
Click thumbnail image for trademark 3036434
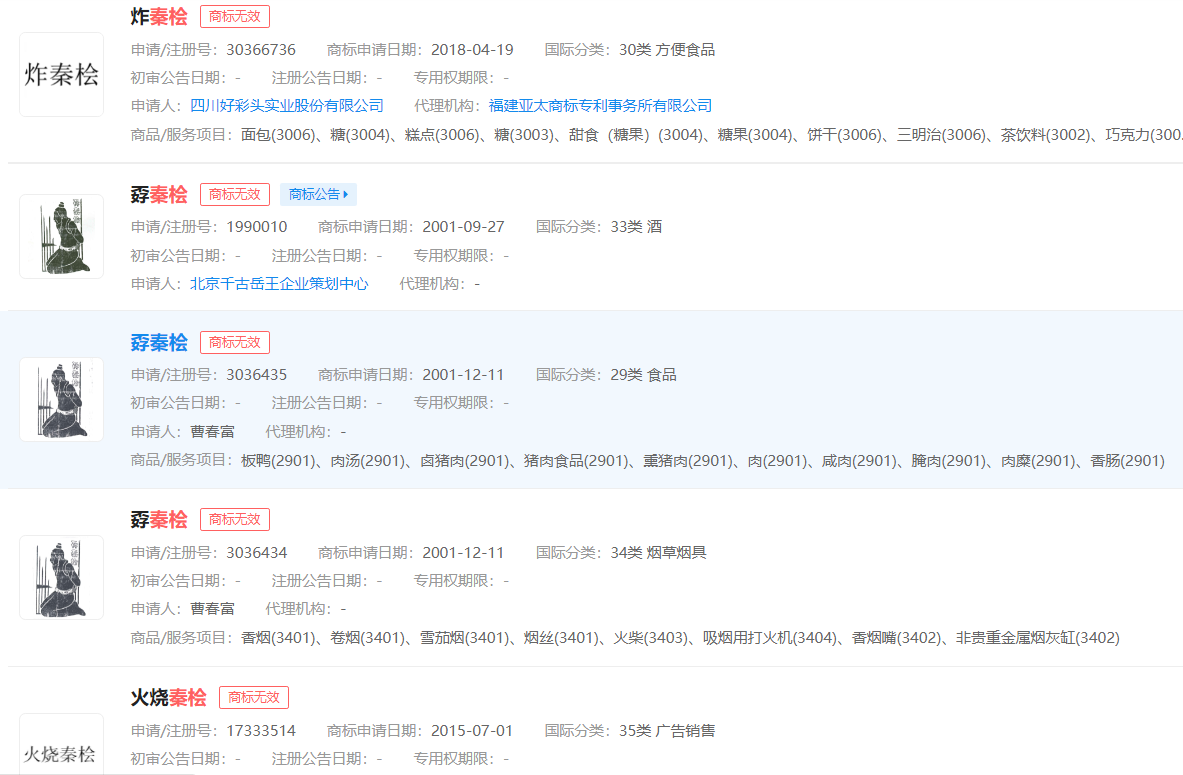[x=61, y=577]
